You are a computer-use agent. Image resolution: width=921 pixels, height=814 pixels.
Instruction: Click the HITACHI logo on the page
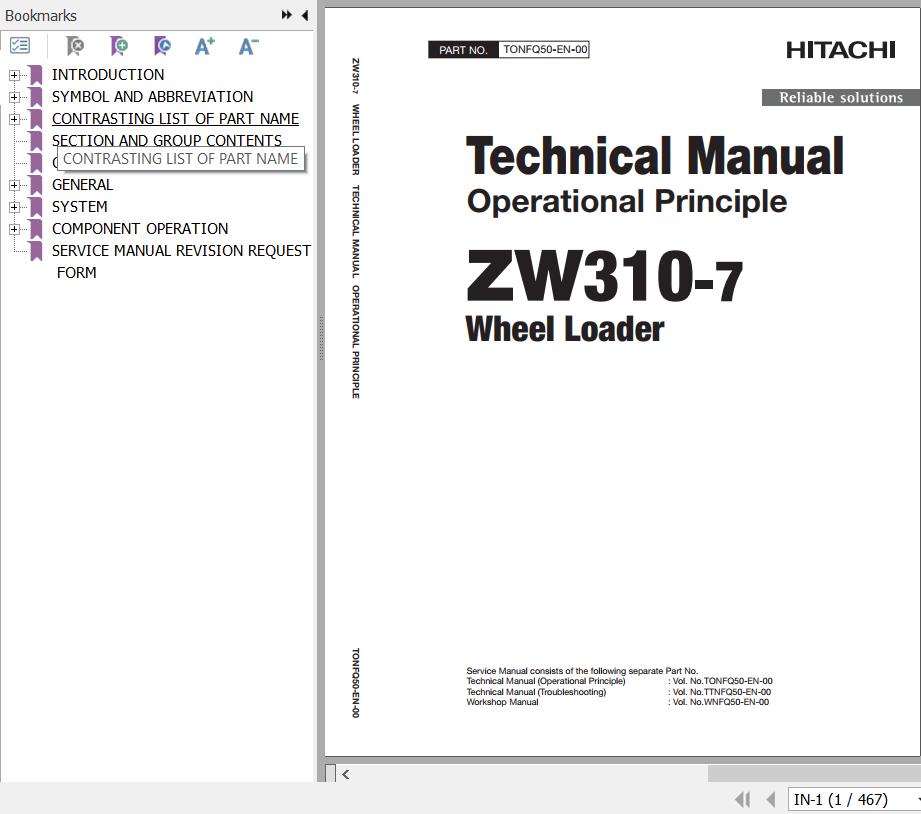(841, 50)
